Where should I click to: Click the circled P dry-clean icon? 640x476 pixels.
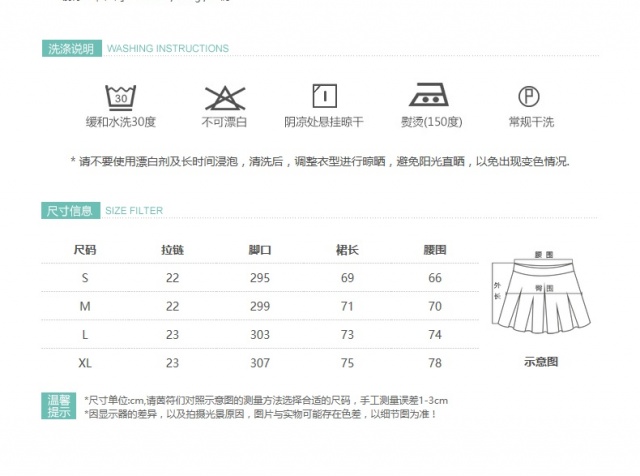[530, 96]
